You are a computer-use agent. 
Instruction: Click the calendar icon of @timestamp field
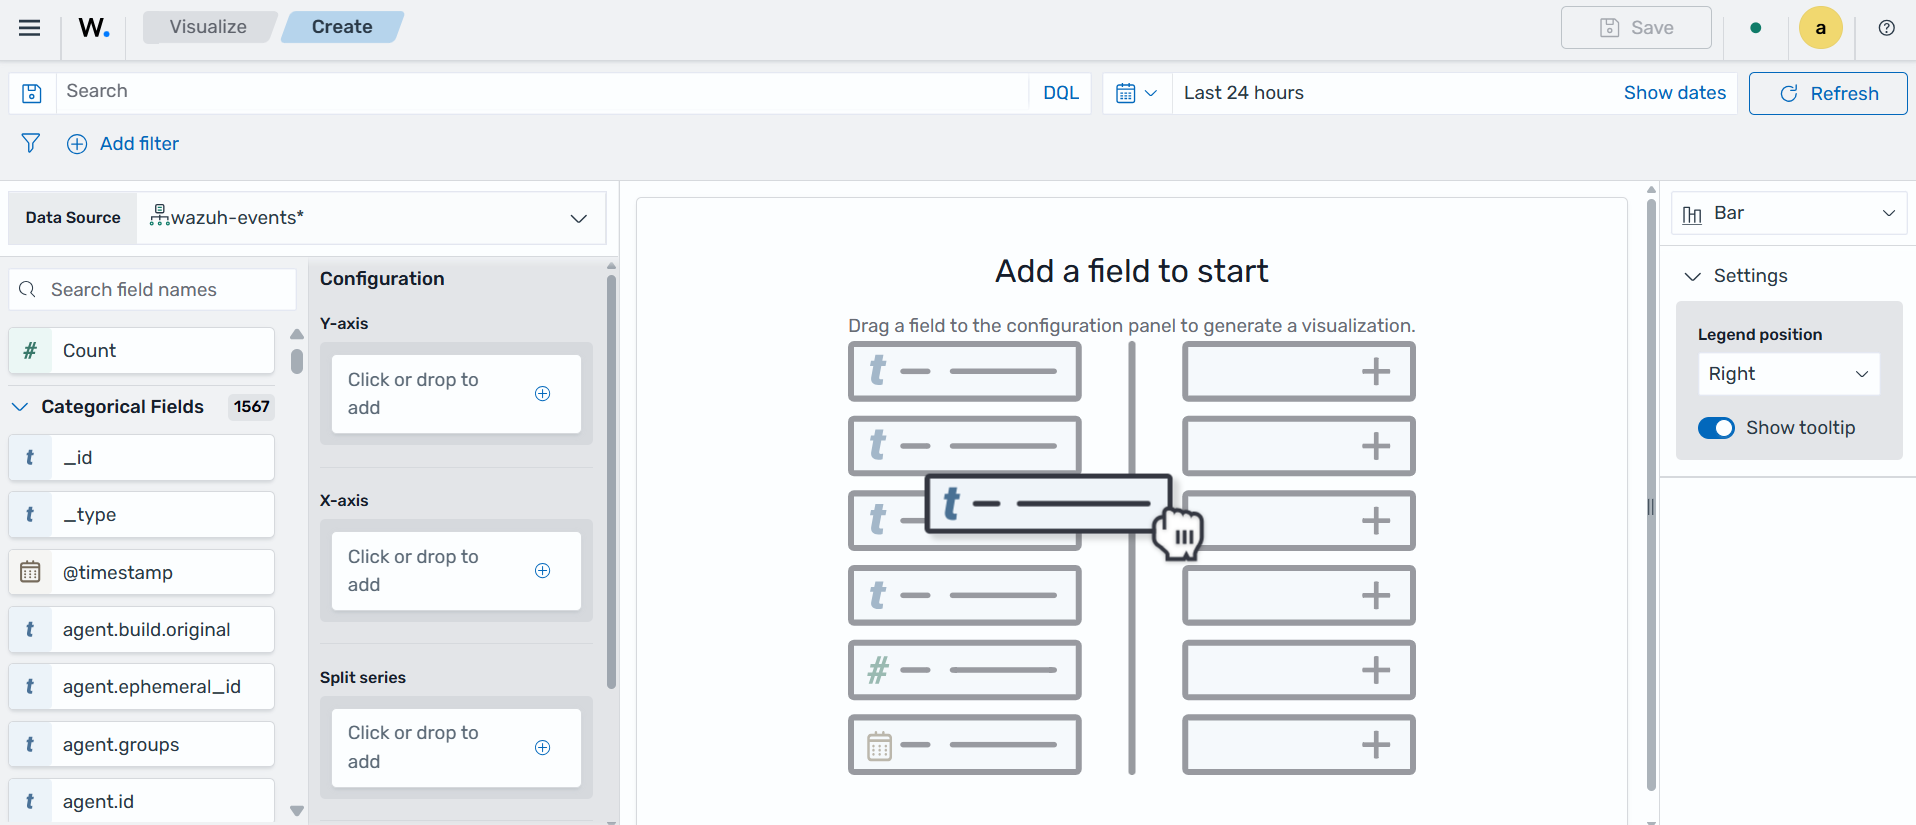click(30, 572)
